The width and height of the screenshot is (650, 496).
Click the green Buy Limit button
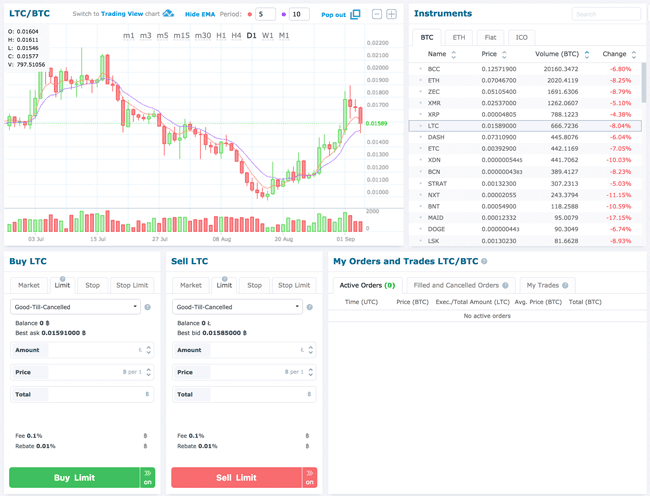[74, 478]
